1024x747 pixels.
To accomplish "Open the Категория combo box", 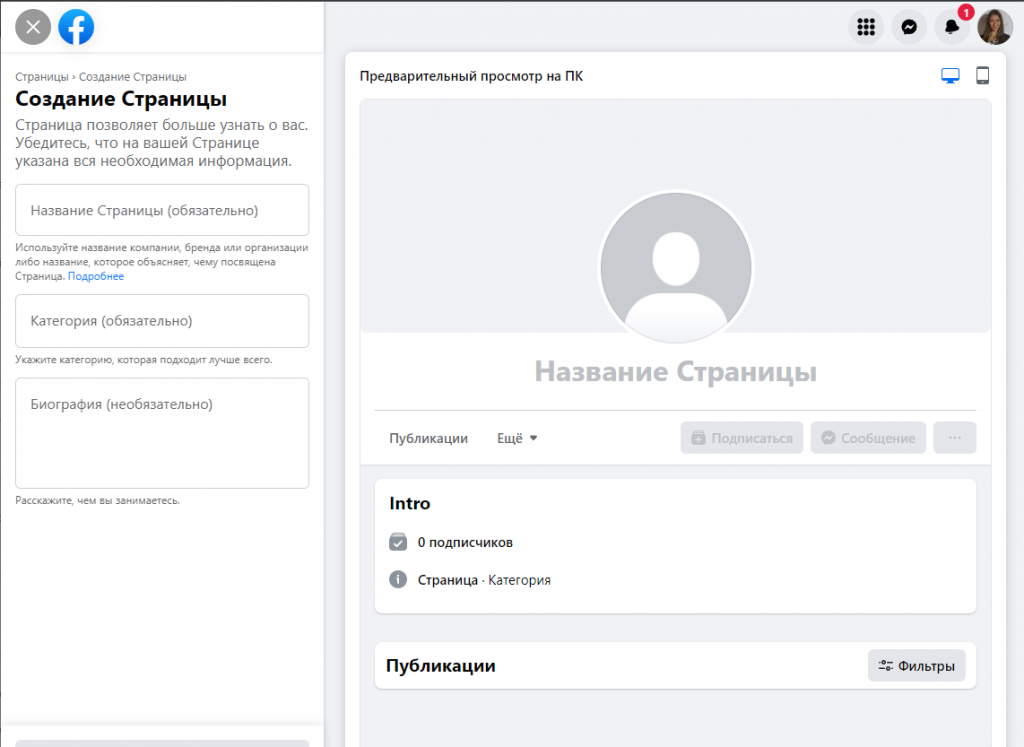I will (x=162, y=321).
